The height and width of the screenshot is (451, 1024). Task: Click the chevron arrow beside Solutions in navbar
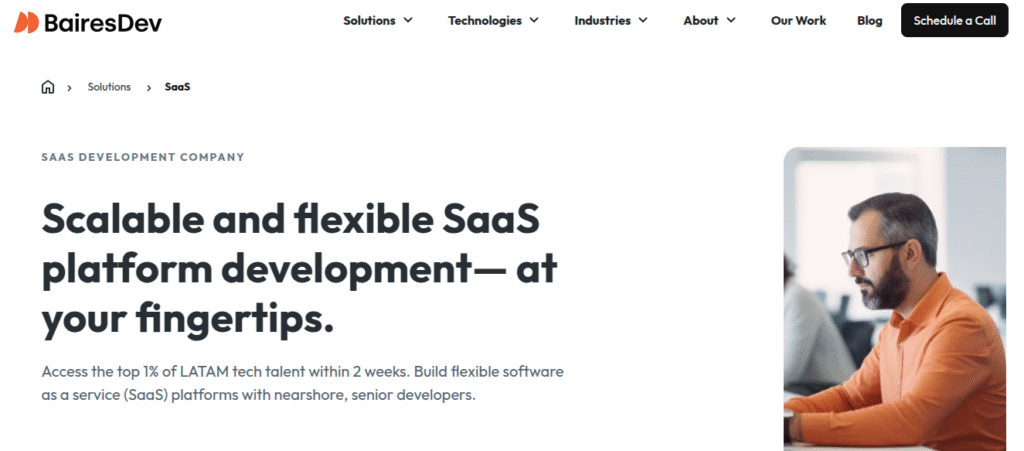click(408, 20)
